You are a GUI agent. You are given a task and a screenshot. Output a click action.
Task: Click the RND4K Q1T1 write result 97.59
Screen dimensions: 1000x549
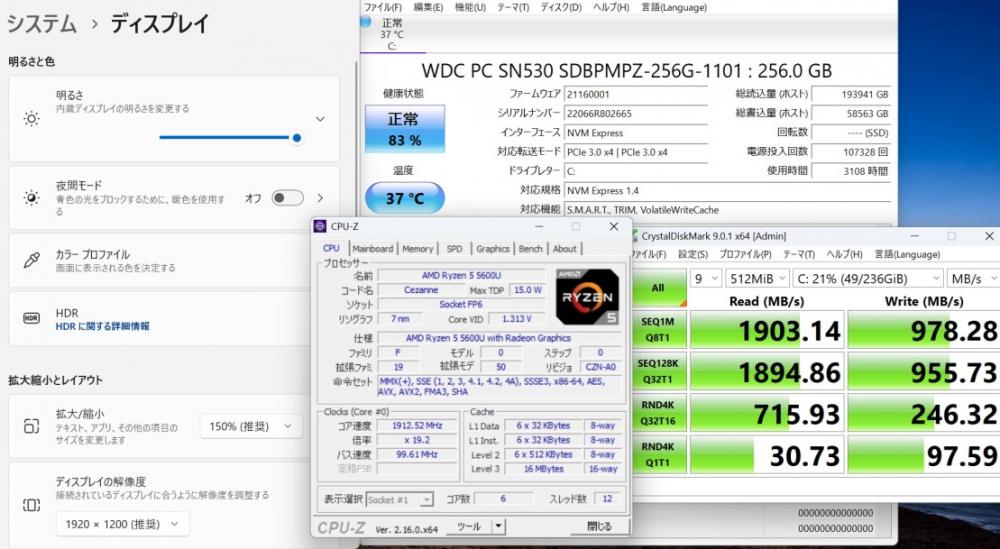click(x=923, y=455)
